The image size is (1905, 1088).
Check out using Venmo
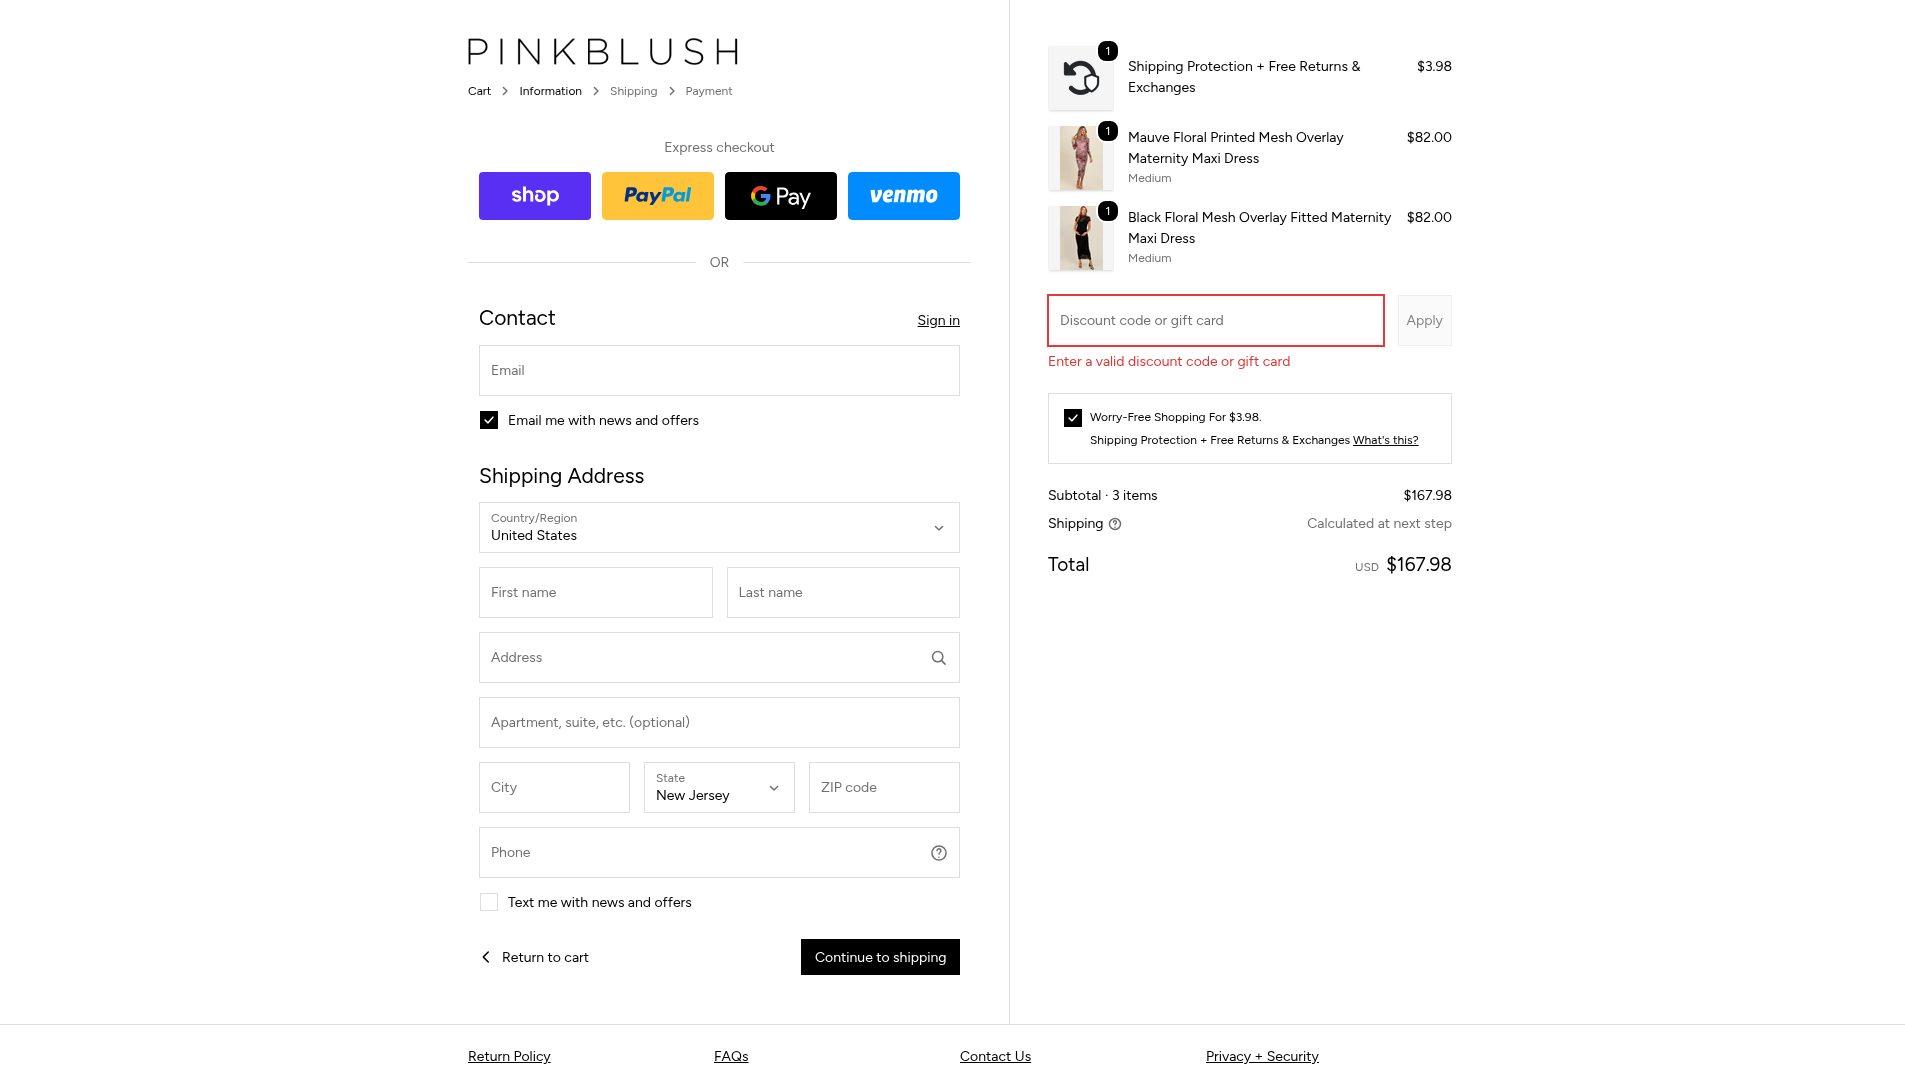903,196
